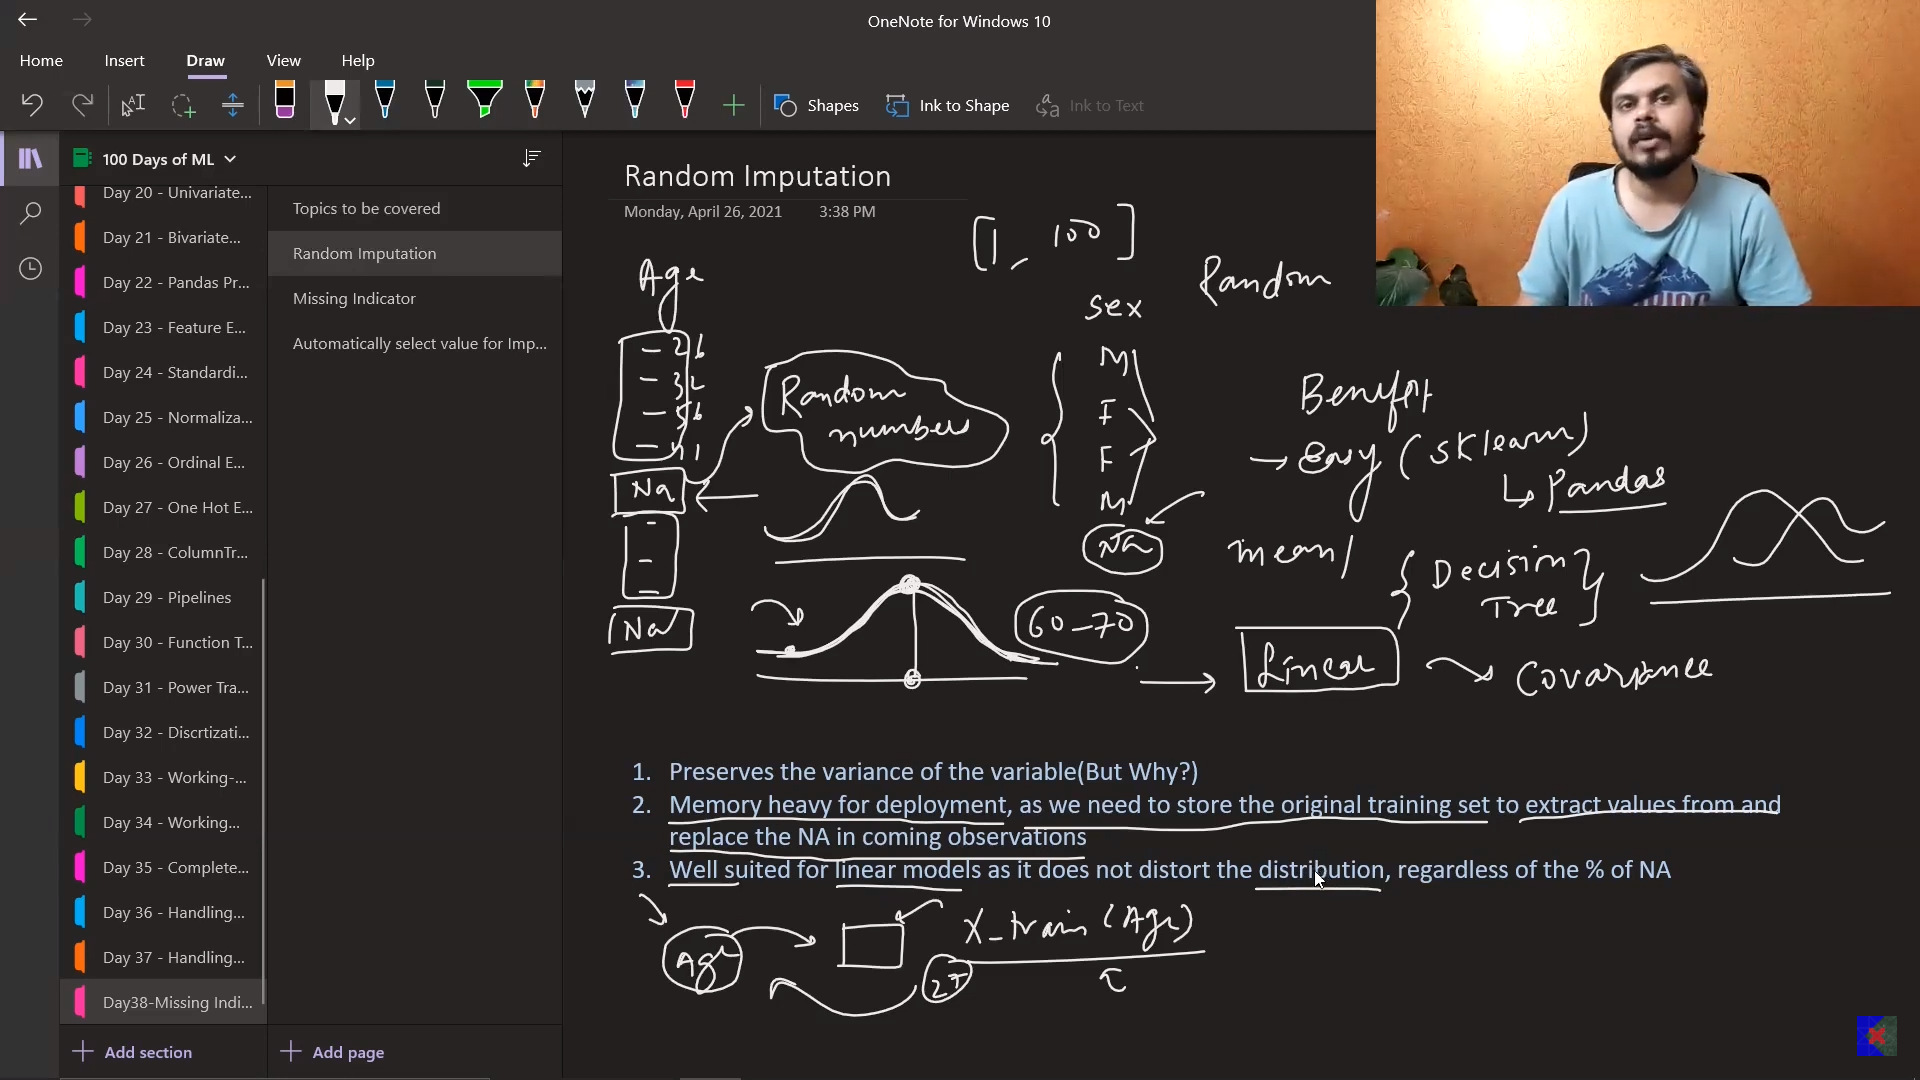
Task: Click the Insert menu item
Action: [124, 59]
